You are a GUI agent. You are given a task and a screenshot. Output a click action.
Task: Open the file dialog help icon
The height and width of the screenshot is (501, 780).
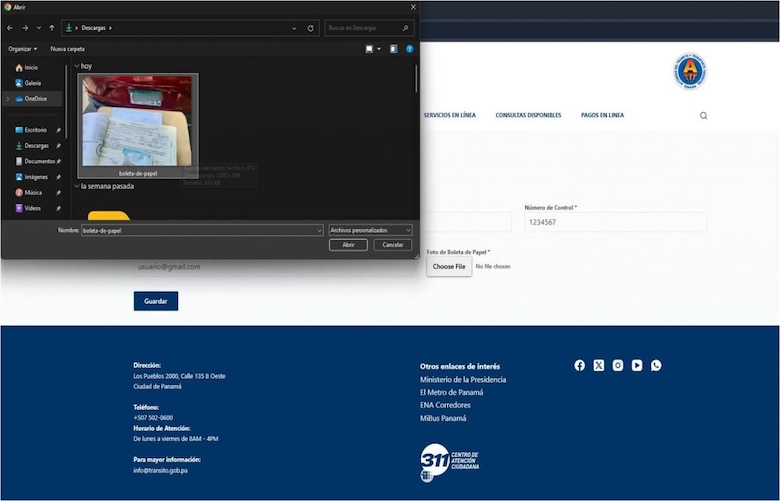409,48
